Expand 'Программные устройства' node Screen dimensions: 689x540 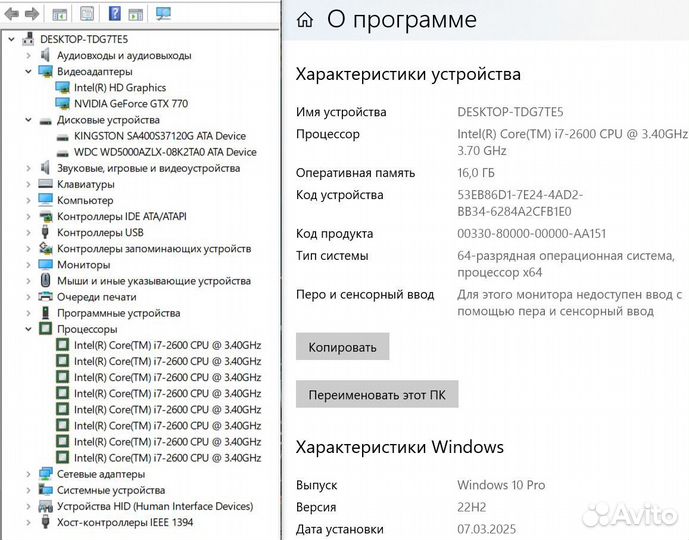(29, 313)
